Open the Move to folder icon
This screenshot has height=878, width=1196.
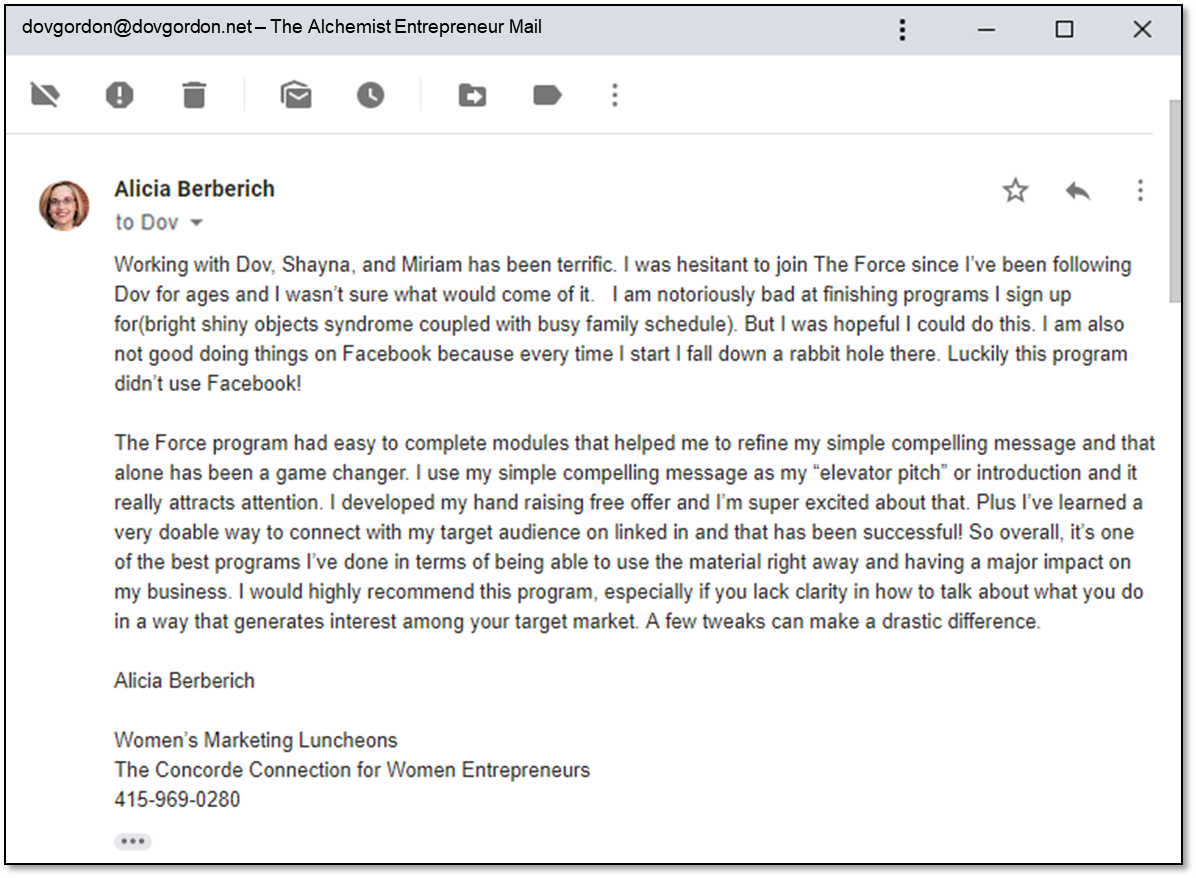point(472,96)
